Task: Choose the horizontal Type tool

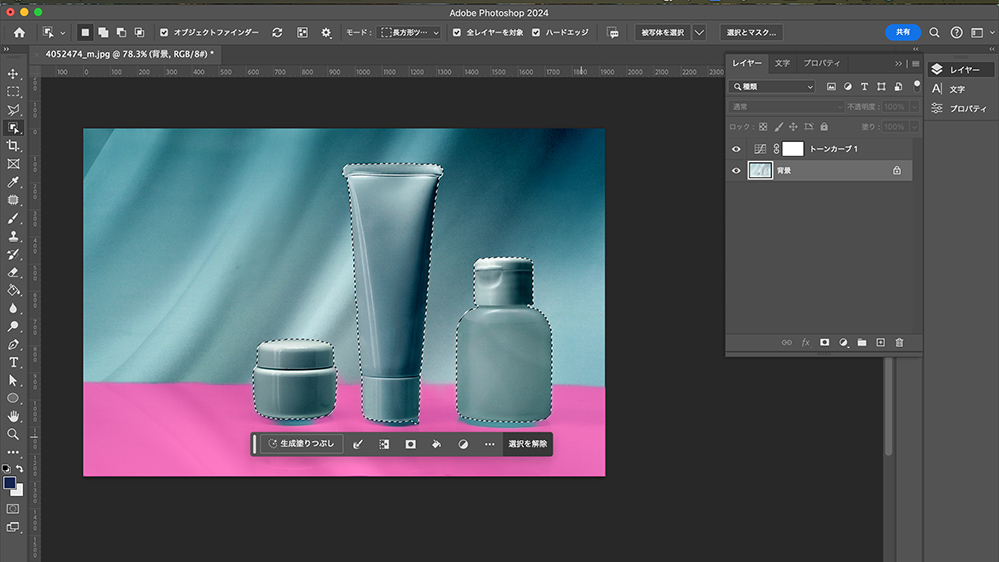Action: click(x=13, y=362)
